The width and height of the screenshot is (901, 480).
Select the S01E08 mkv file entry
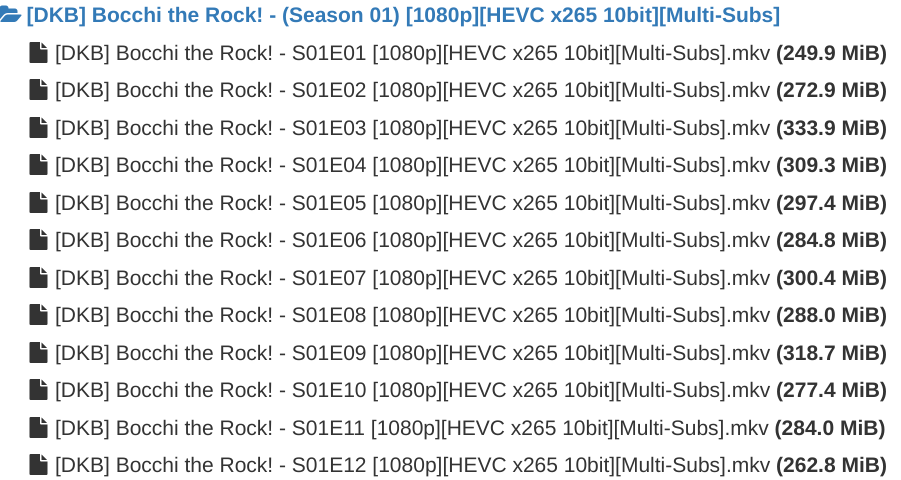[412, 315]
